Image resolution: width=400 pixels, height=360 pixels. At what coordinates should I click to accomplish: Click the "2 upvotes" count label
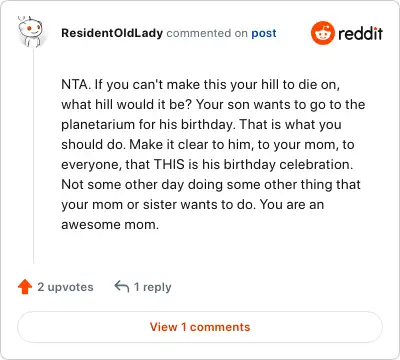(65, 287)
